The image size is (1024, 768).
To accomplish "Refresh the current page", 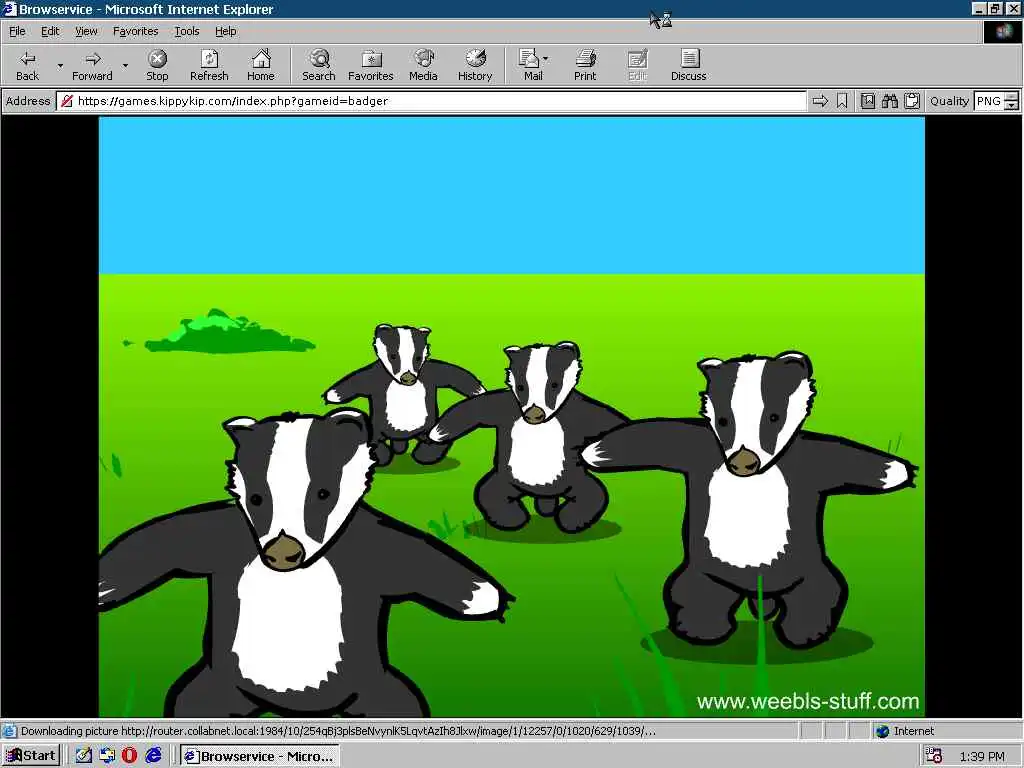I will point(209,65).
